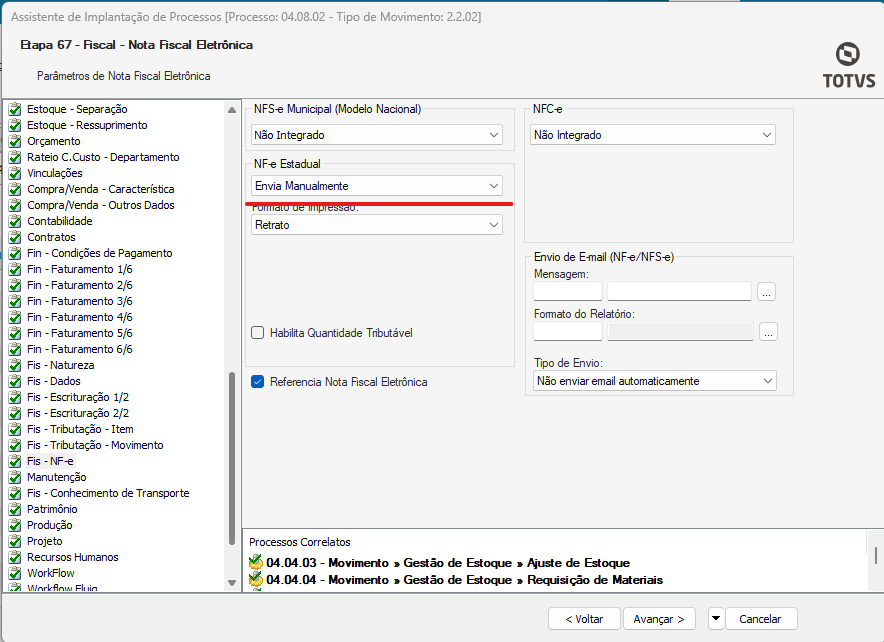Click the Ajuste de Estoque process icon
The width and height of the screenshot is (884, 642).
[256, 562]
